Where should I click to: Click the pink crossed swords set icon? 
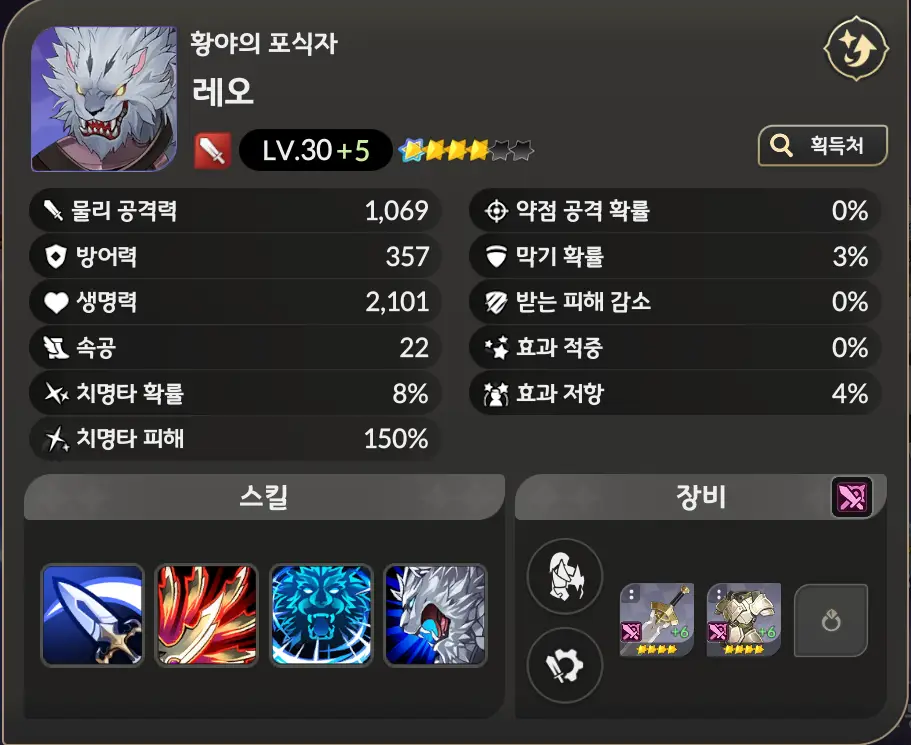[x=852, y=497]
